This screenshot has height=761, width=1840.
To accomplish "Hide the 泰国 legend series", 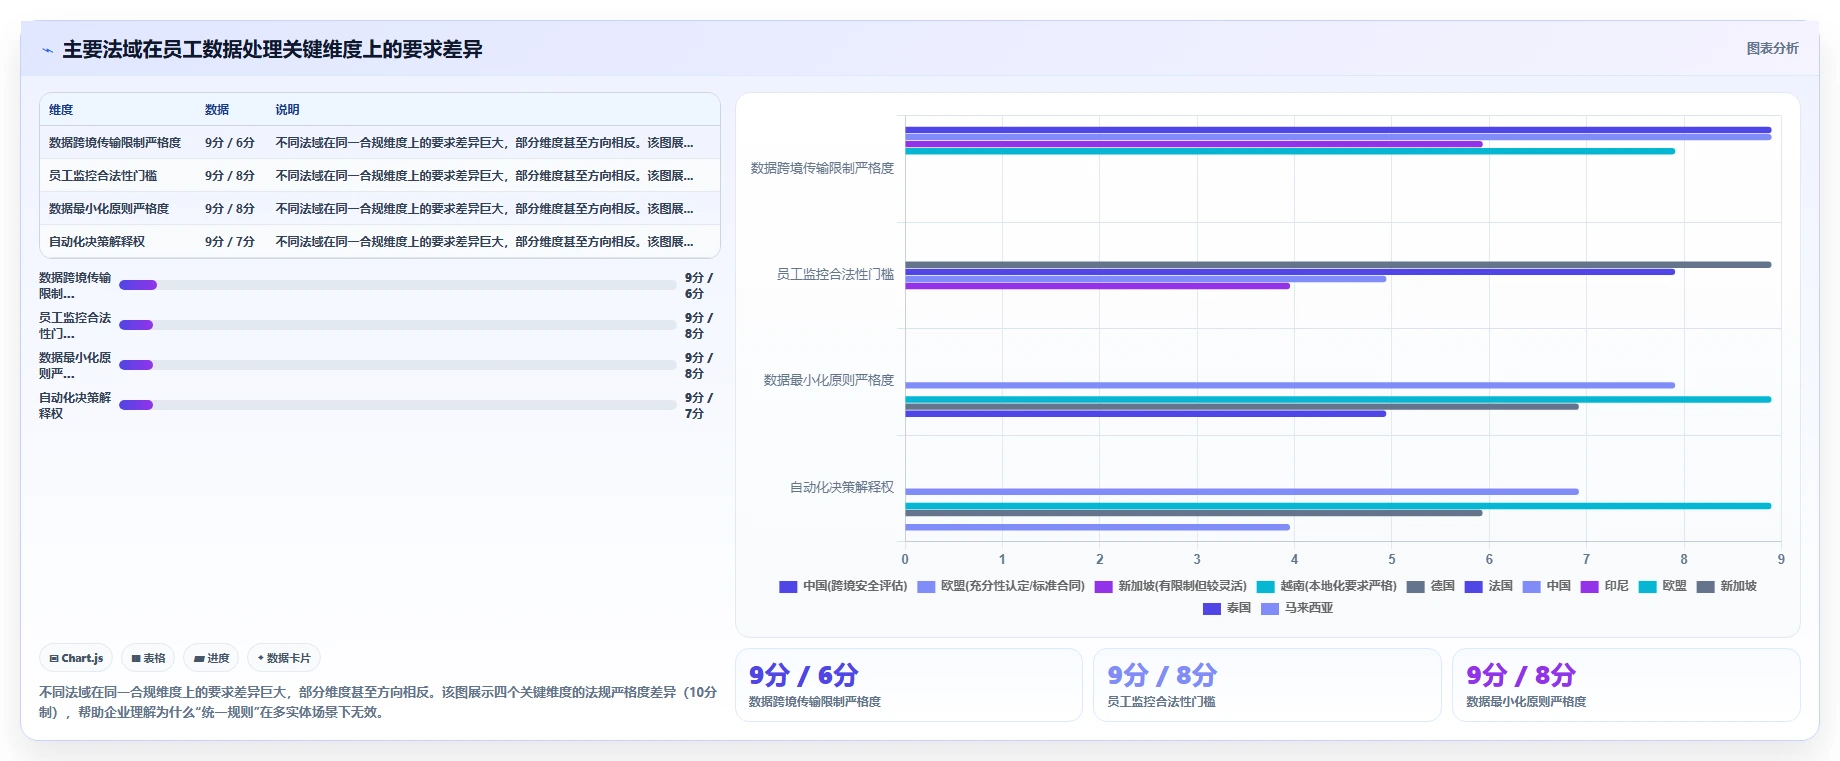I will (x=1227, y=608).
